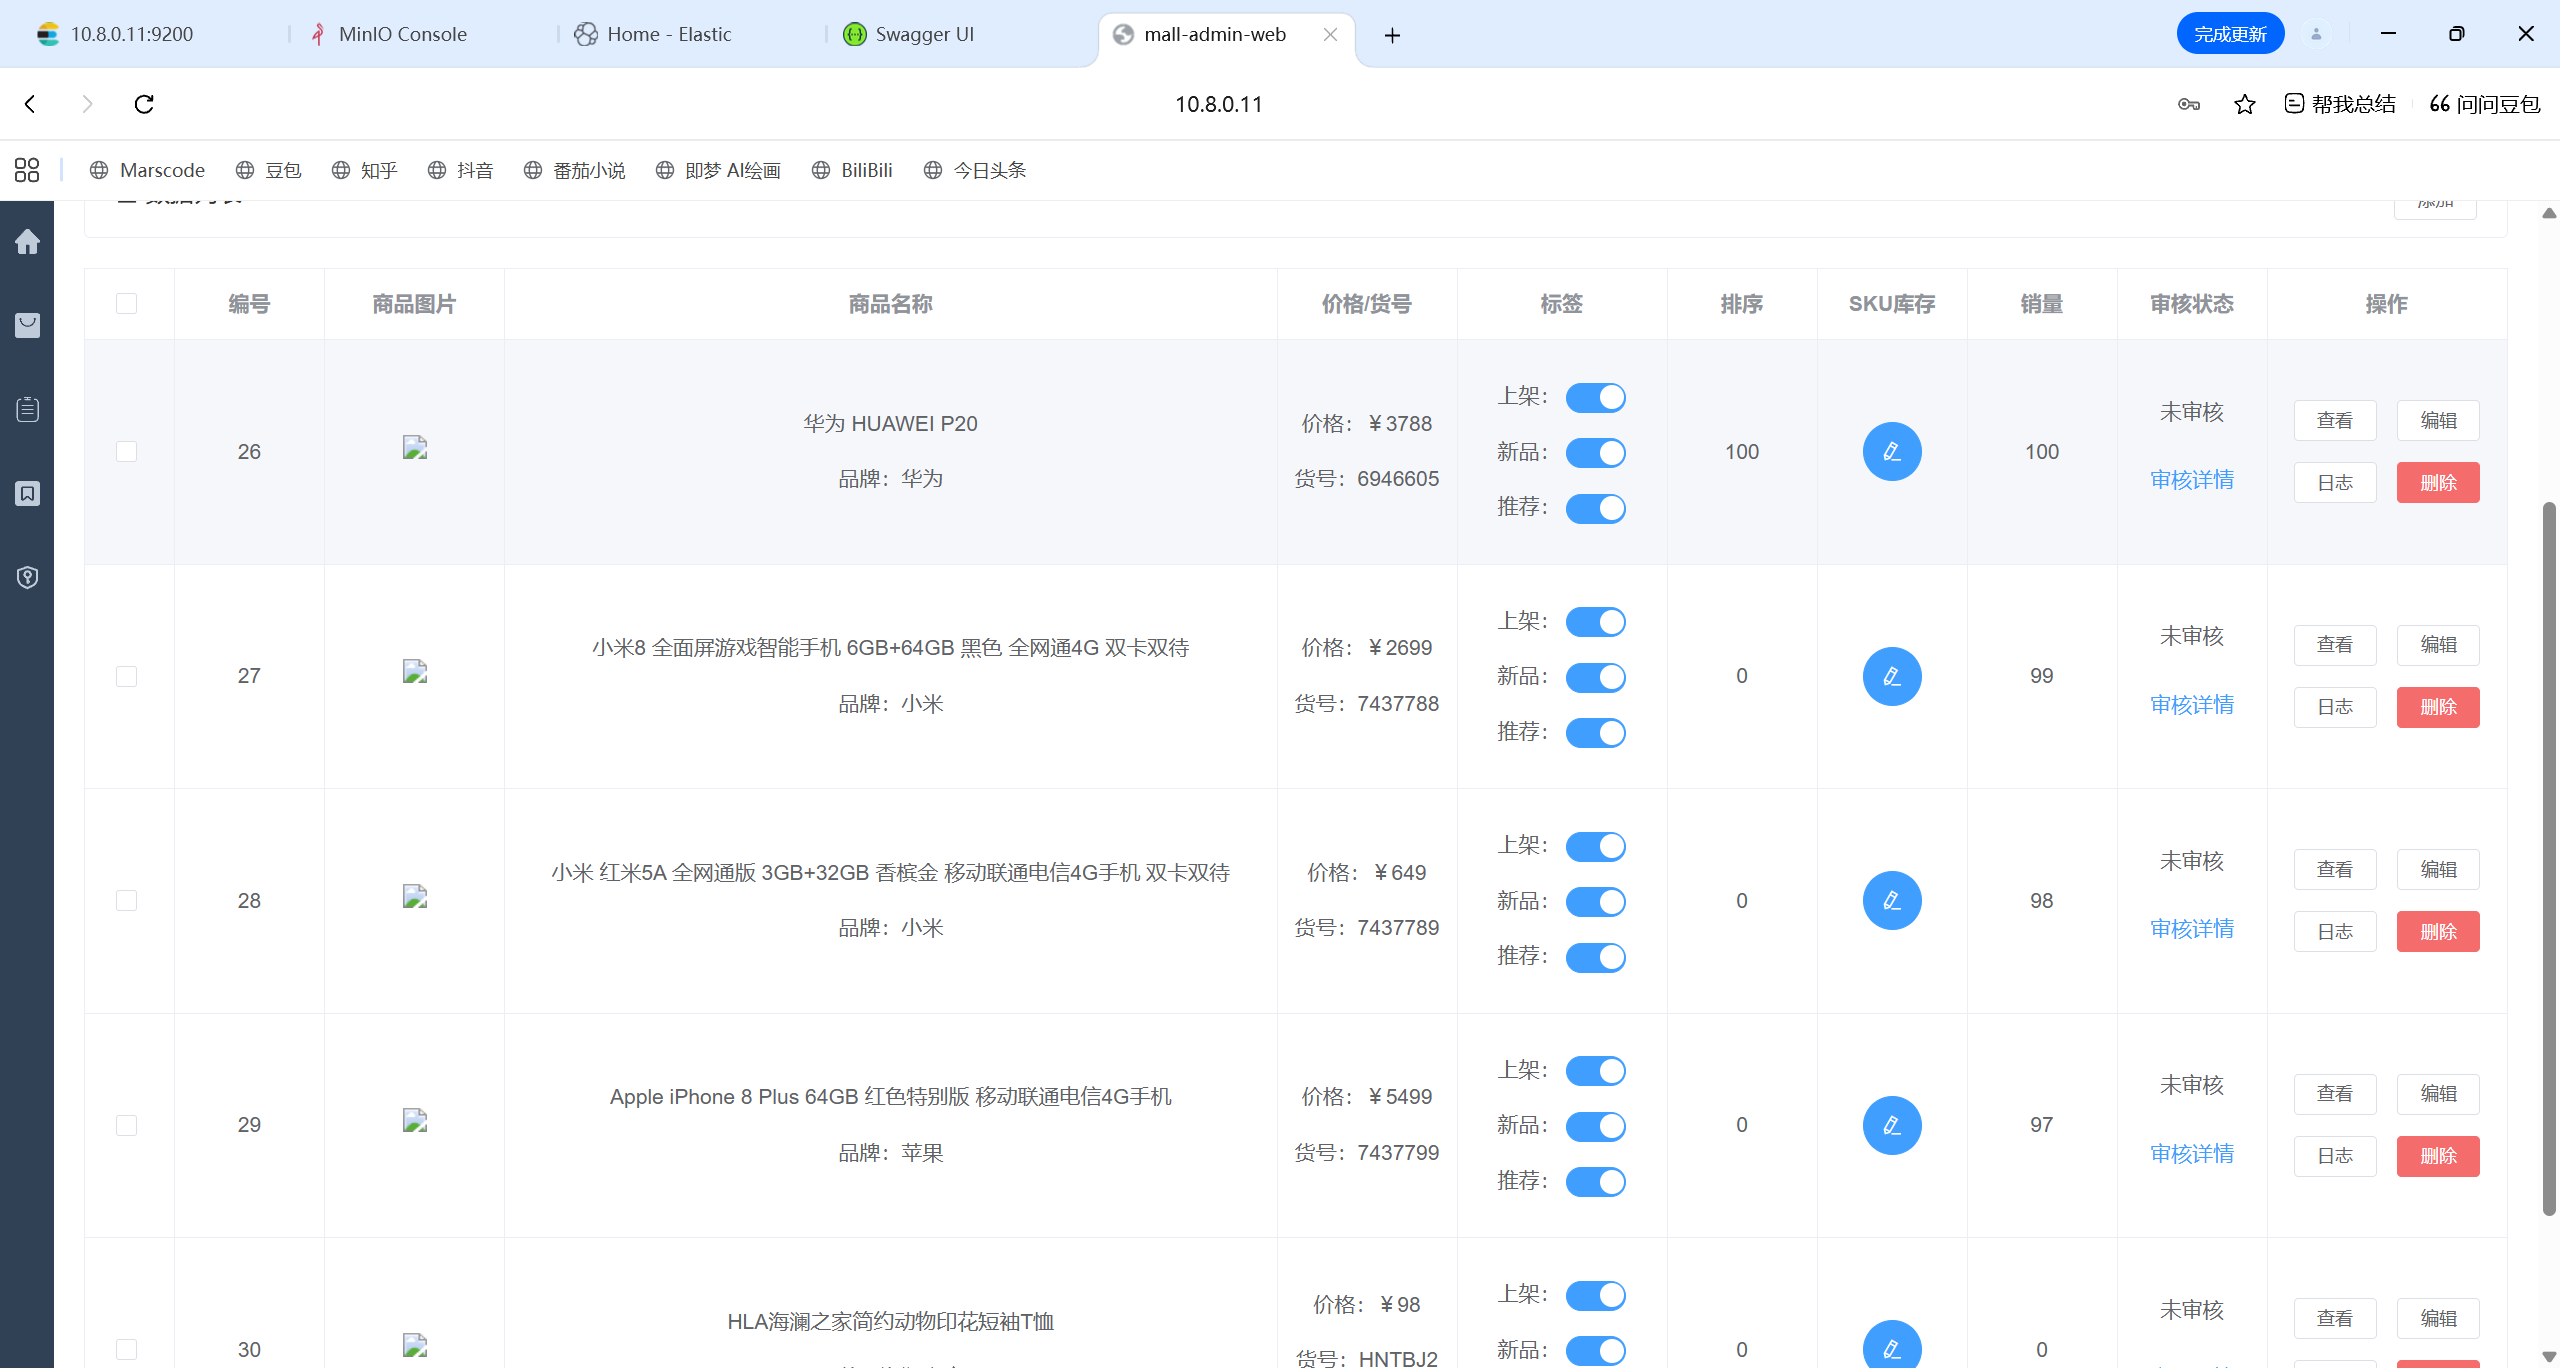Click product image thumbnail for row 26
The image size is (2560, 1368).
[x=415, y=447]
